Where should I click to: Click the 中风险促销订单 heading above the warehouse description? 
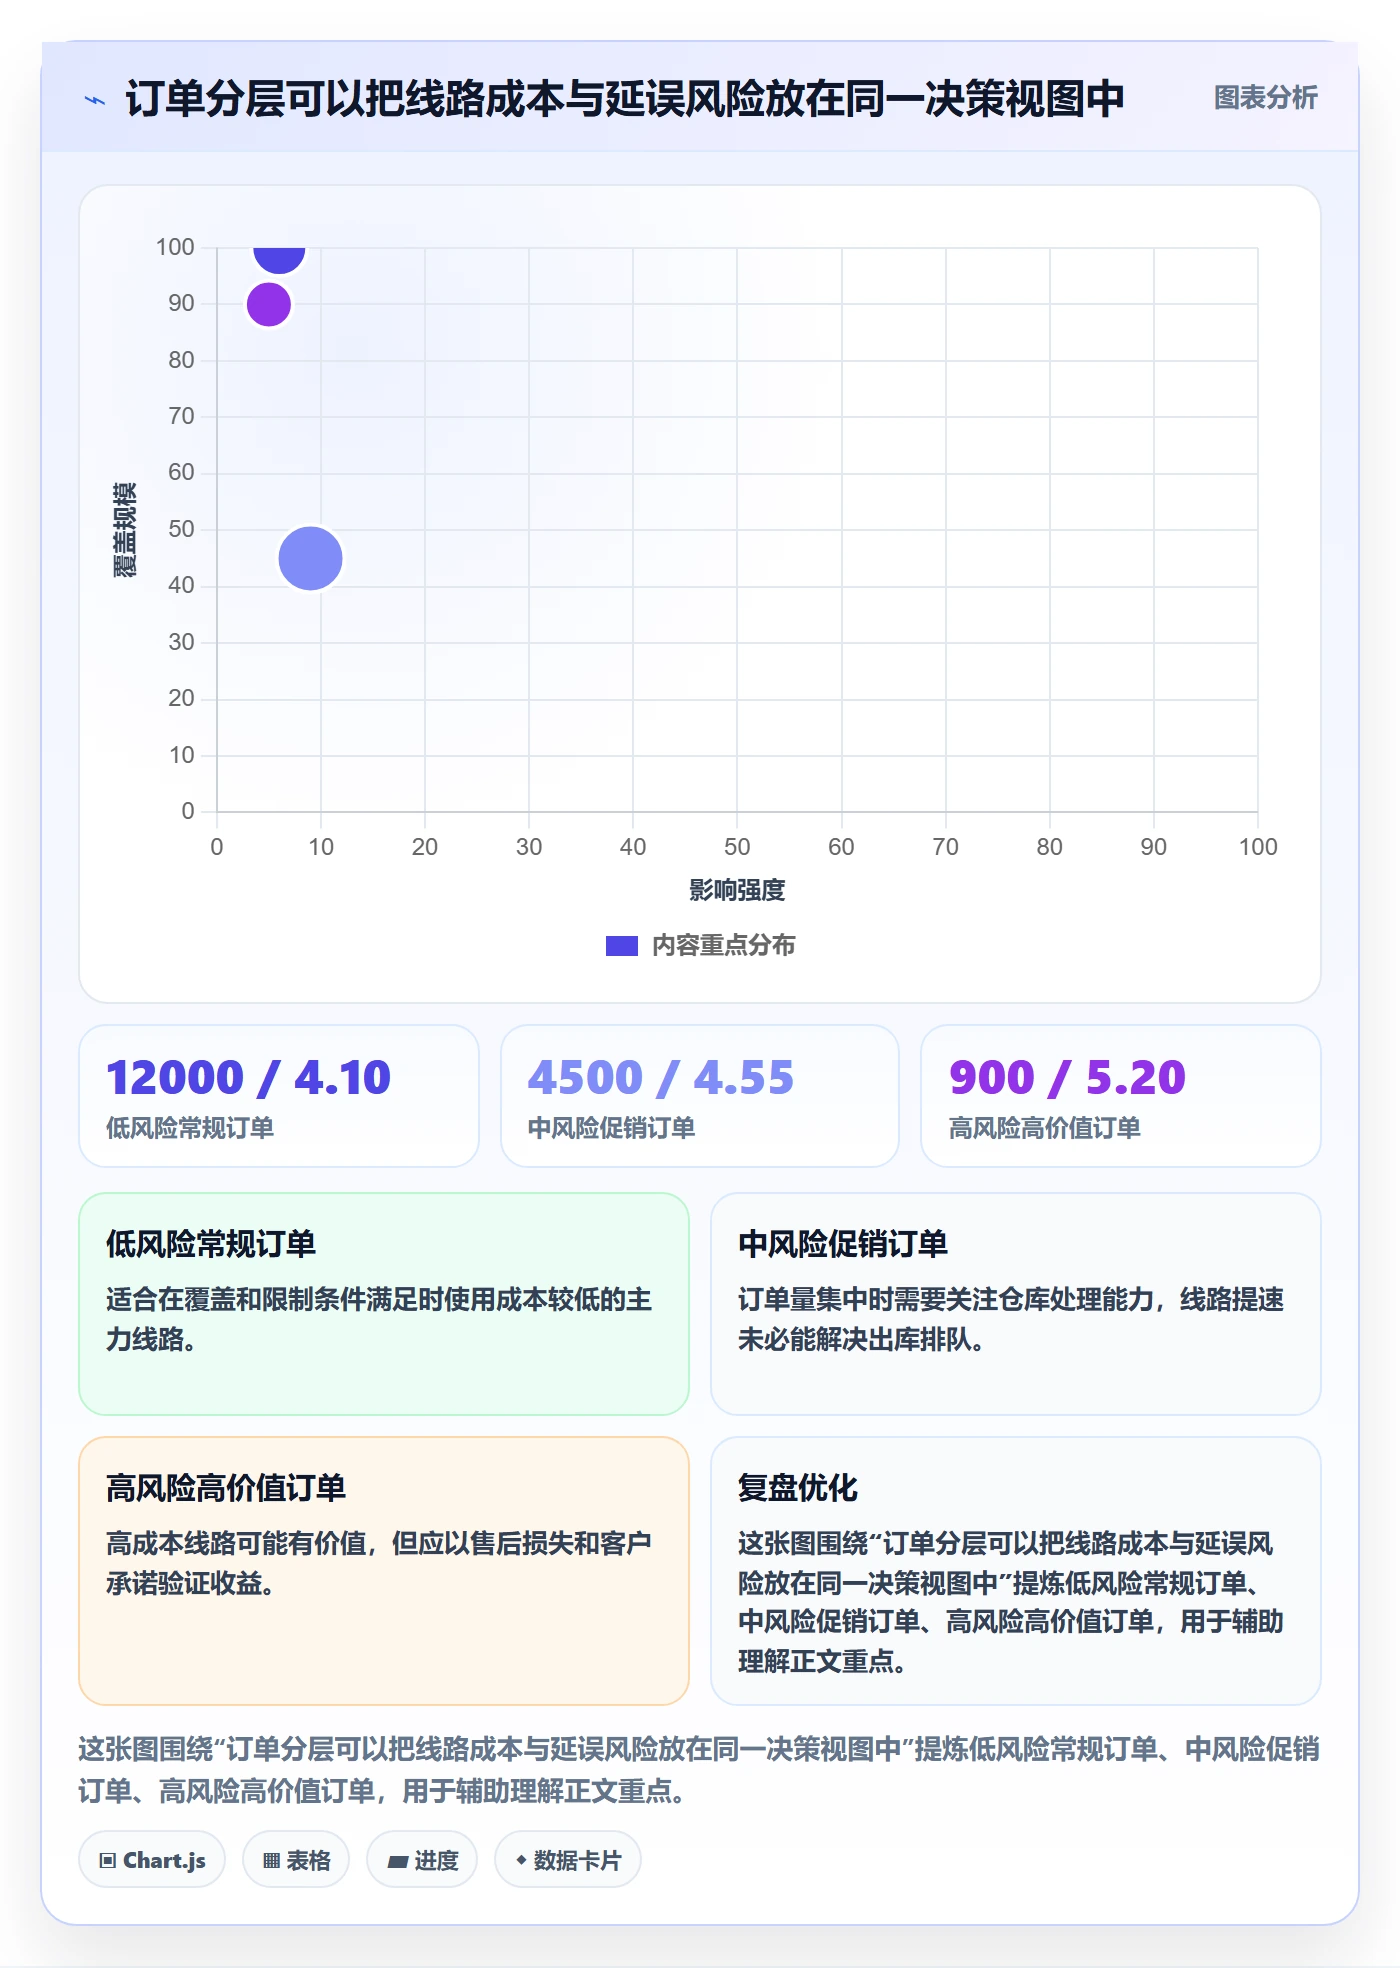tap(843, 1244)
